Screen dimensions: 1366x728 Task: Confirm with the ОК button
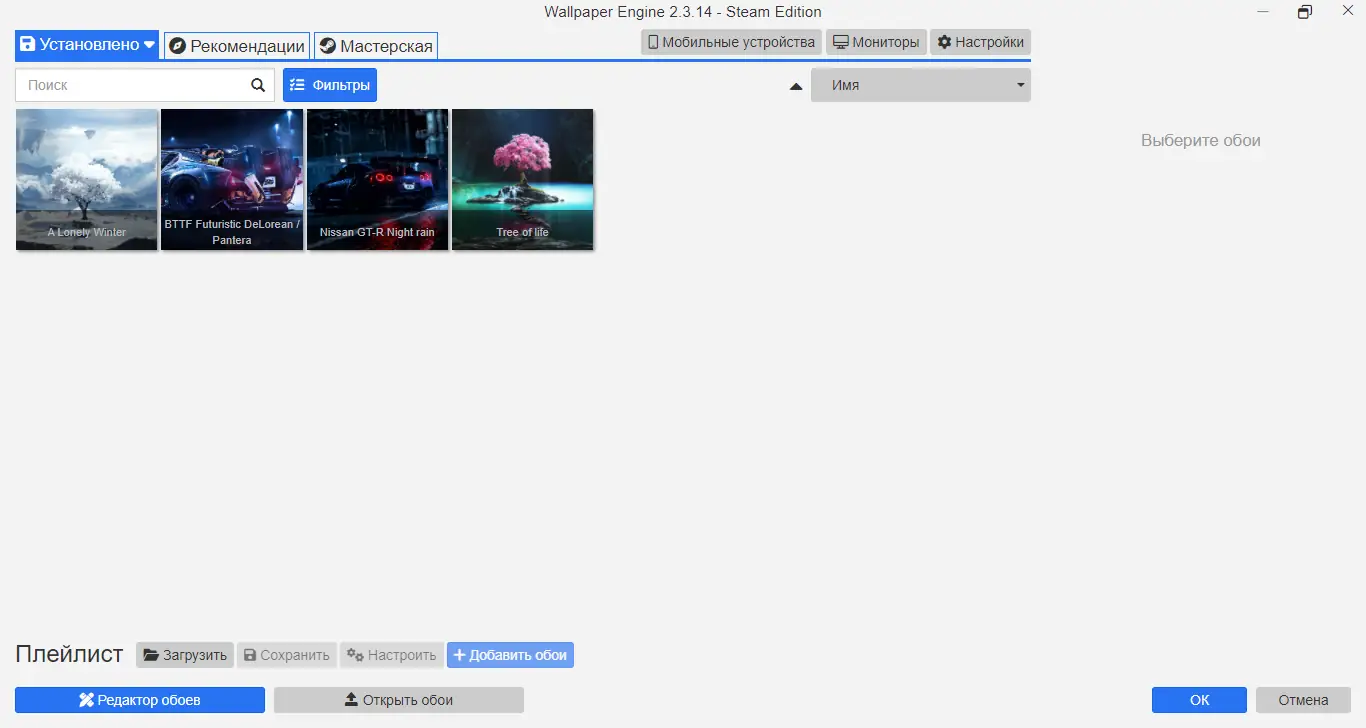click(x=1199, y=700)
